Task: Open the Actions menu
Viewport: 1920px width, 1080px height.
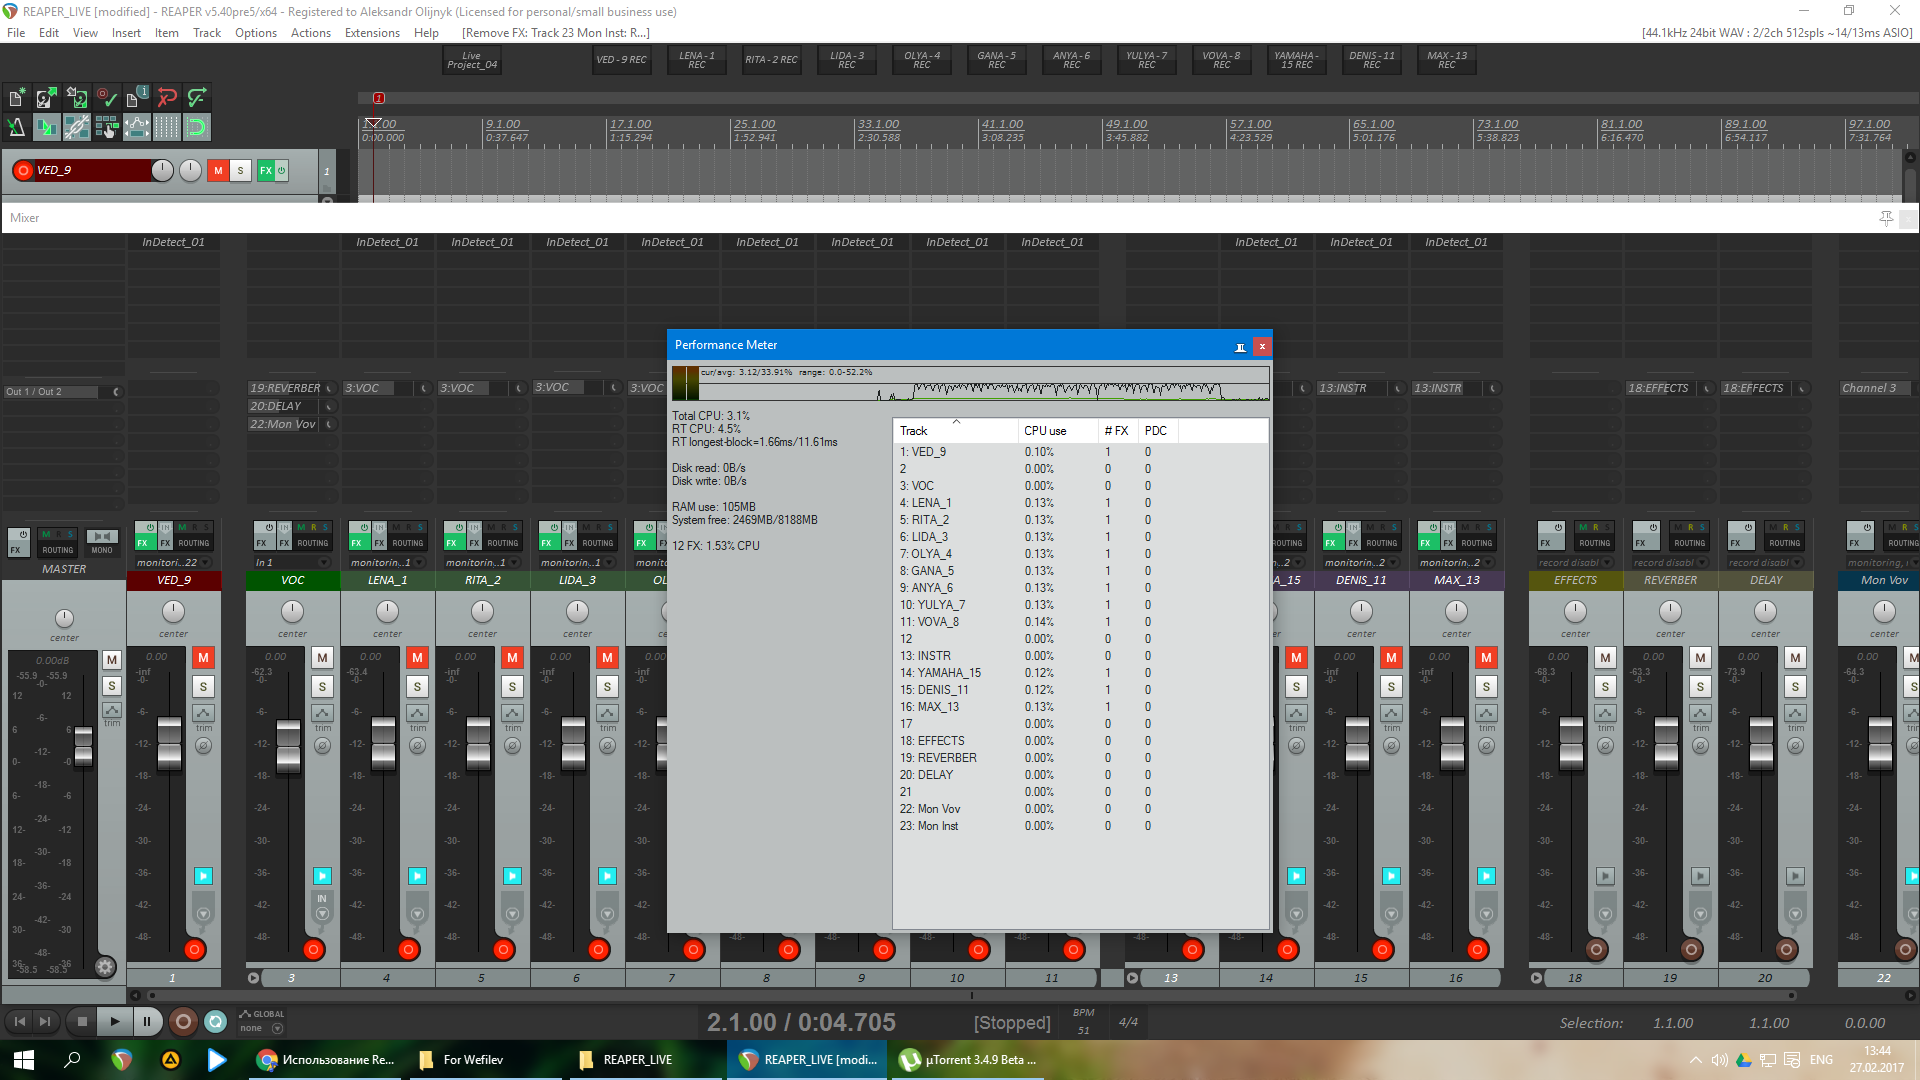Action: coord(310,33)
